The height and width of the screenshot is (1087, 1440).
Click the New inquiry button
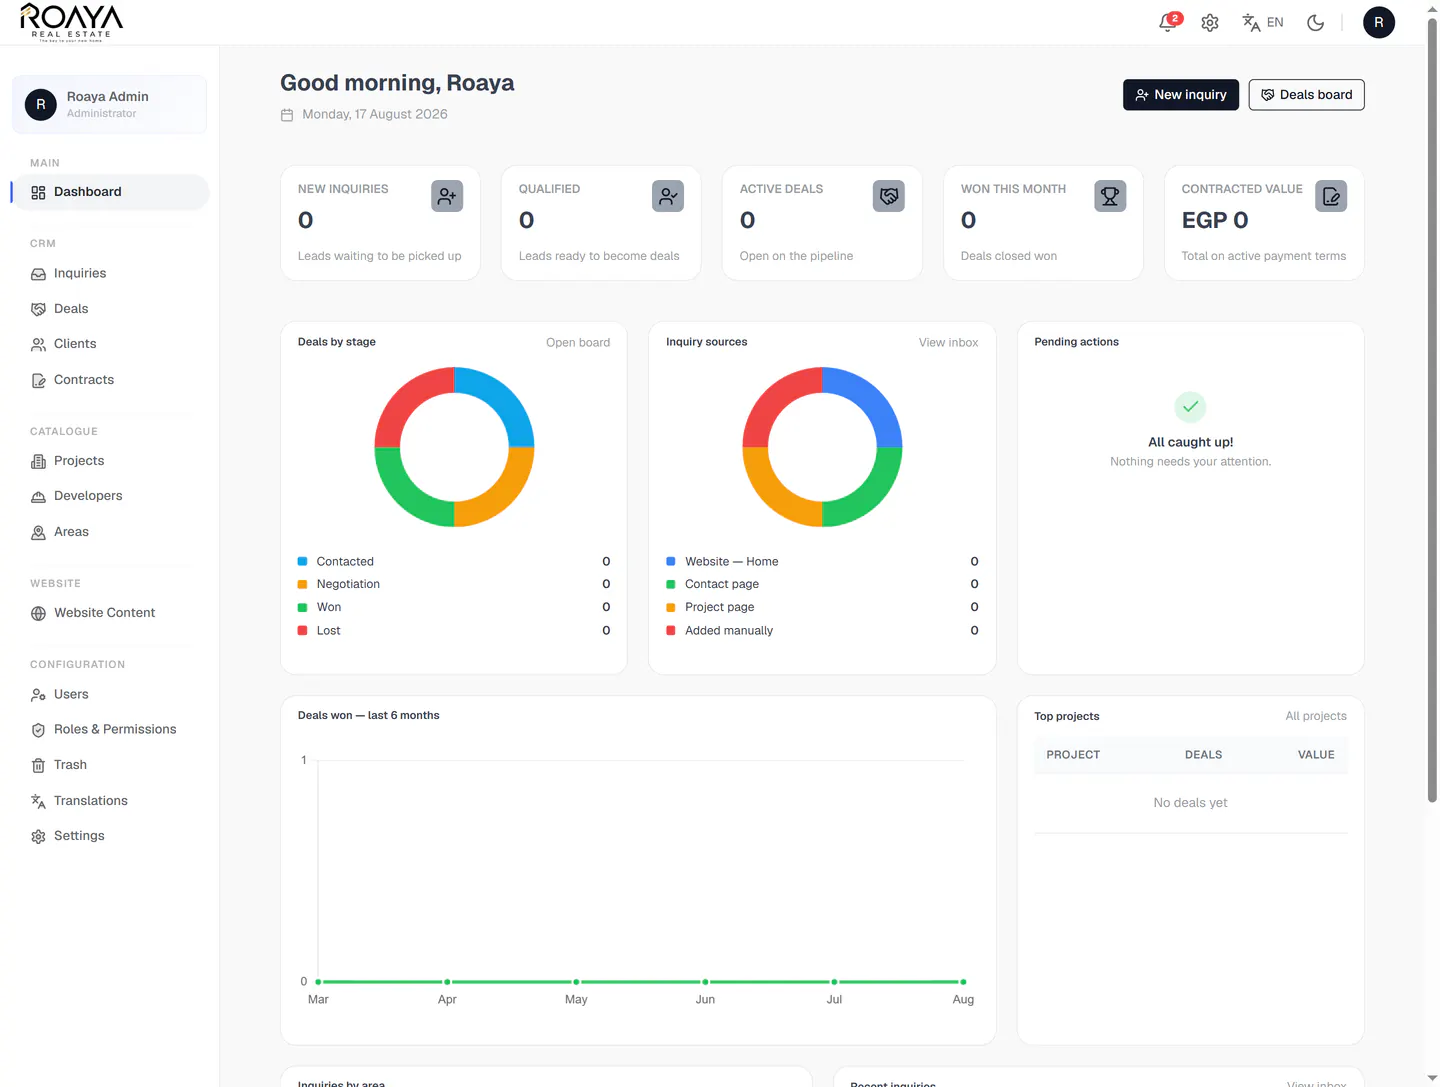click(x=1181, y=95)
